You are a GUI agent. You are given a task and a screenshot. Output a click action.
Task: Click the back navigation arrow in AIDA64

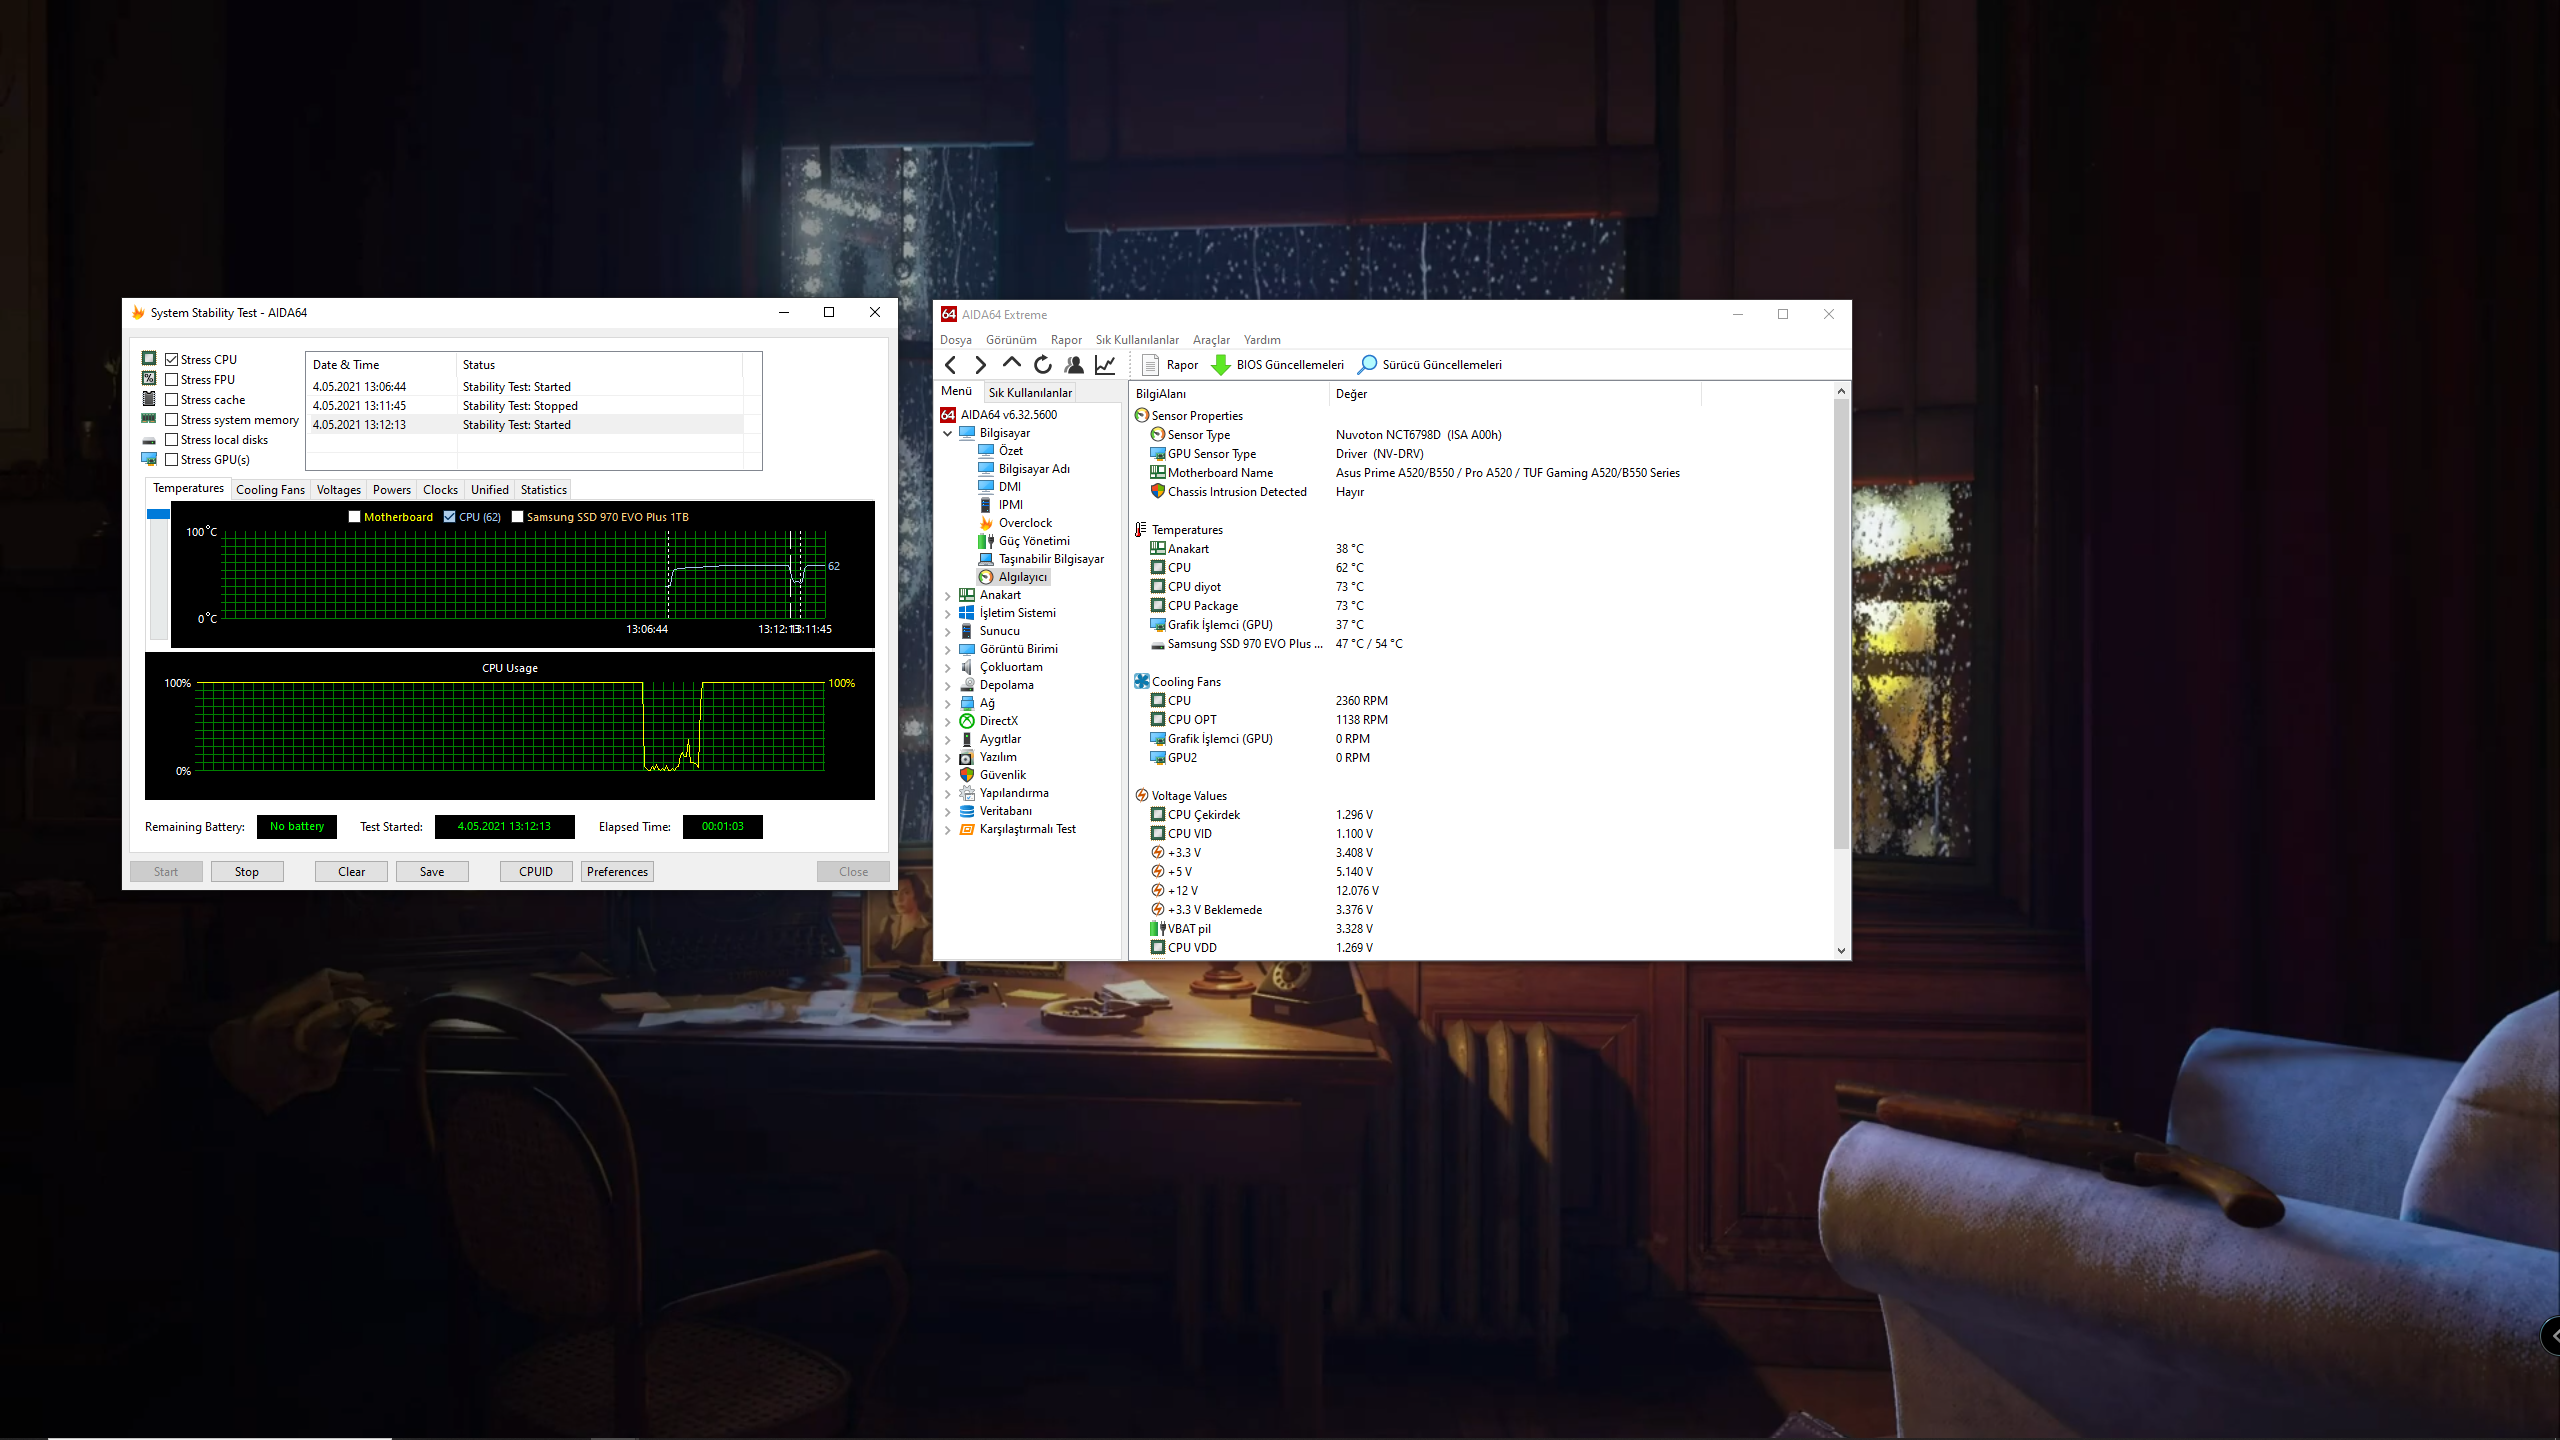[x=951, y=365]
